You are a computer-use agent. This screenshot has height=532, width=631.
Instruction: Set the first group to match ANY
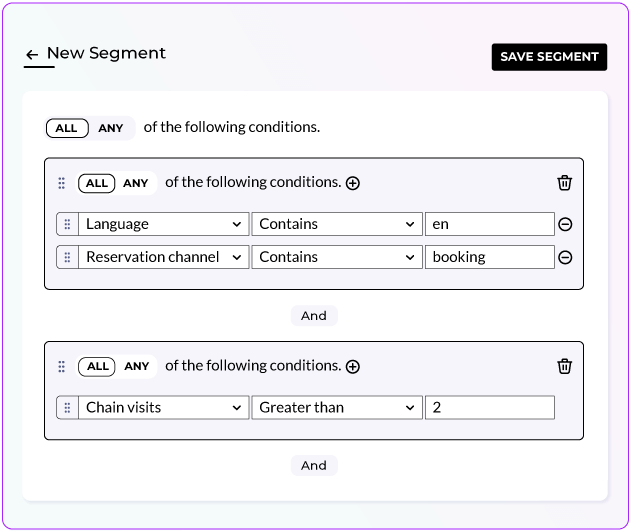[x=136, y=183]
